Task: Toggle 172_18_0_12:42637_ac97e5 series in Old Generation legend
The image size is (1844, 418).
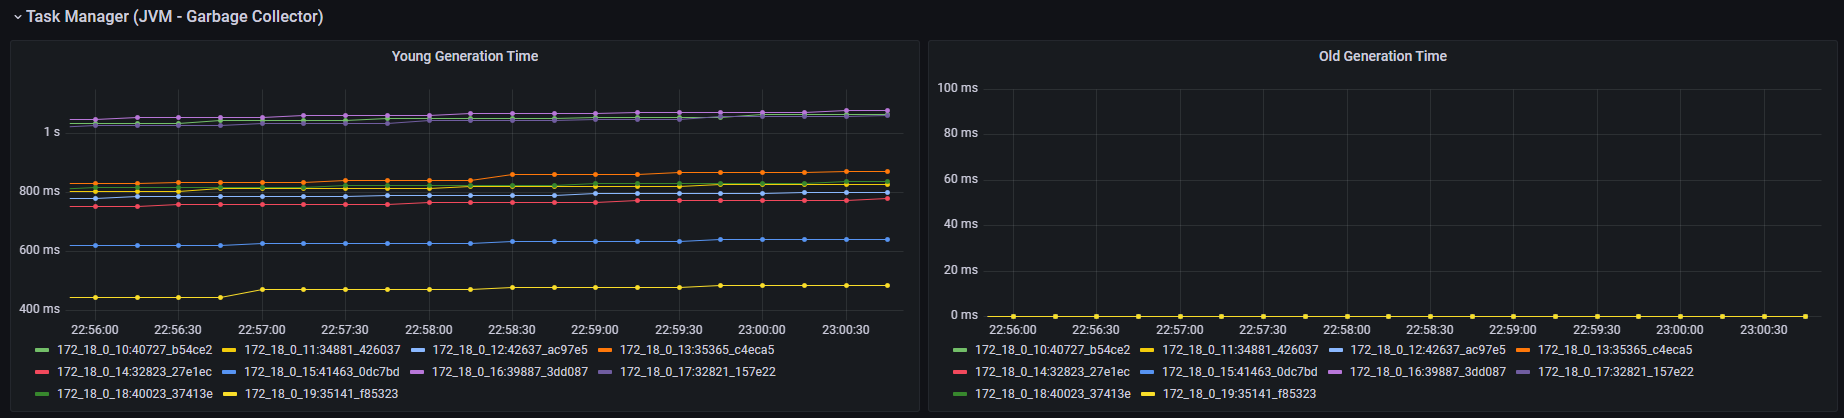Action: [x=1427, y=350]
